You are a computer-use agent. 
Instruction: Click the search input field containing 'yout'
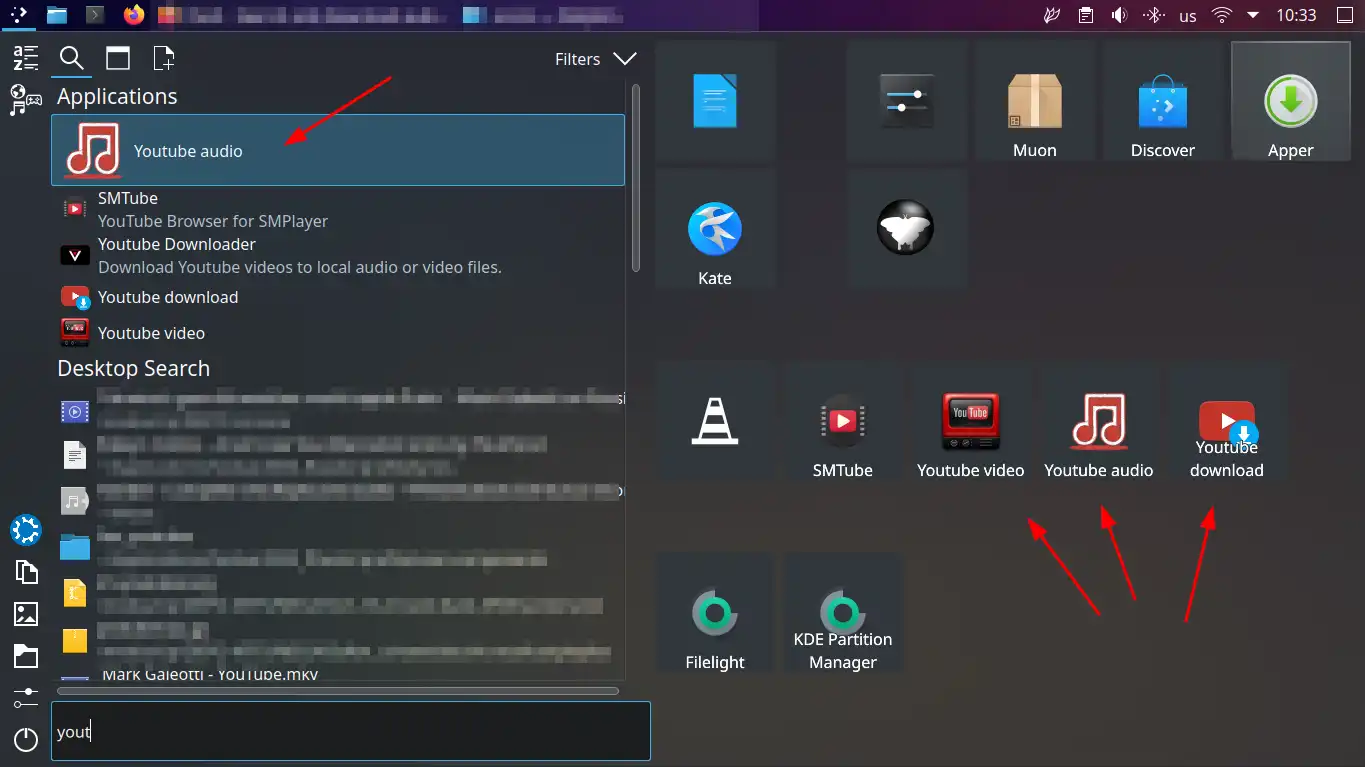coord(351,731)
